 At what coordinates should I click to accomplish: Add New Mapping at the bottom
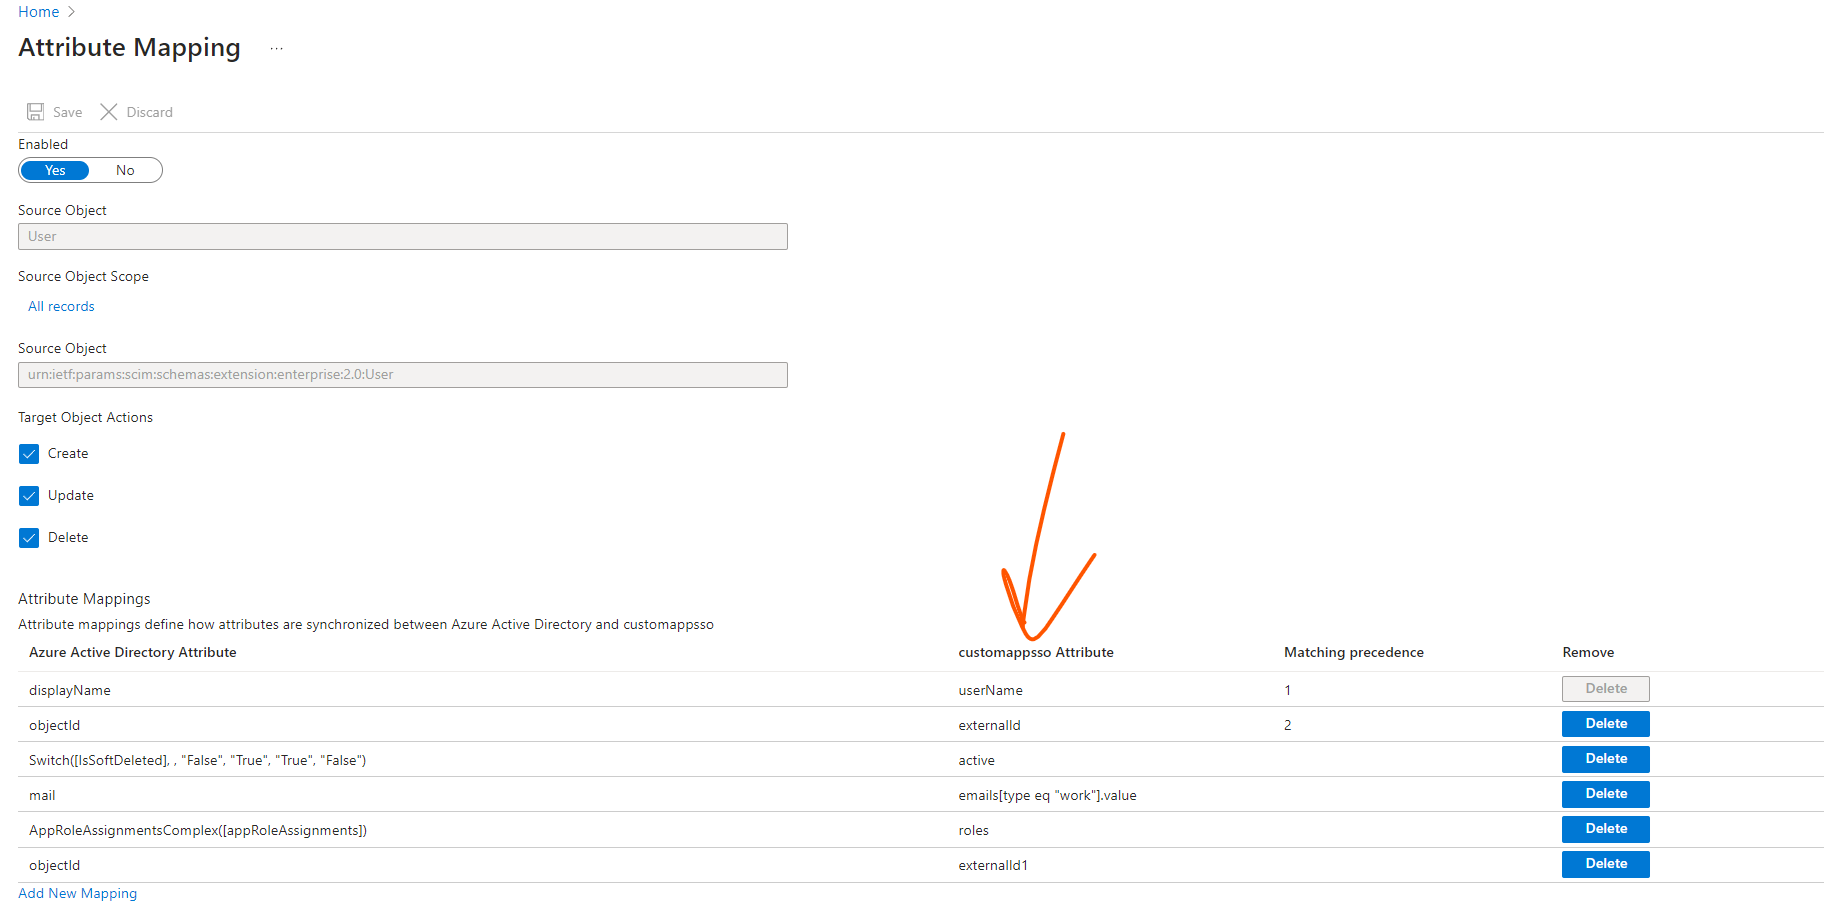77,893
